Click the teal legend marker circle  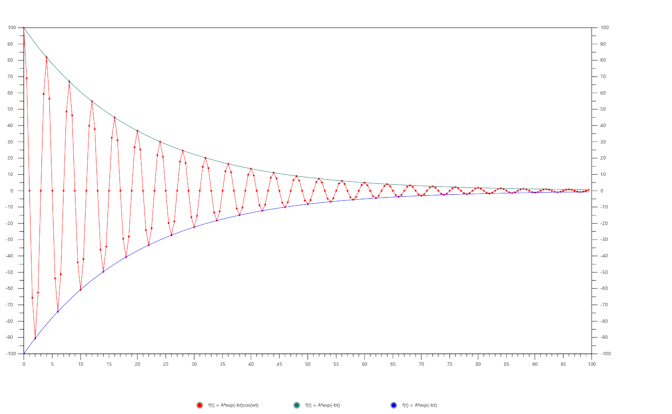[x=297, y=405]
